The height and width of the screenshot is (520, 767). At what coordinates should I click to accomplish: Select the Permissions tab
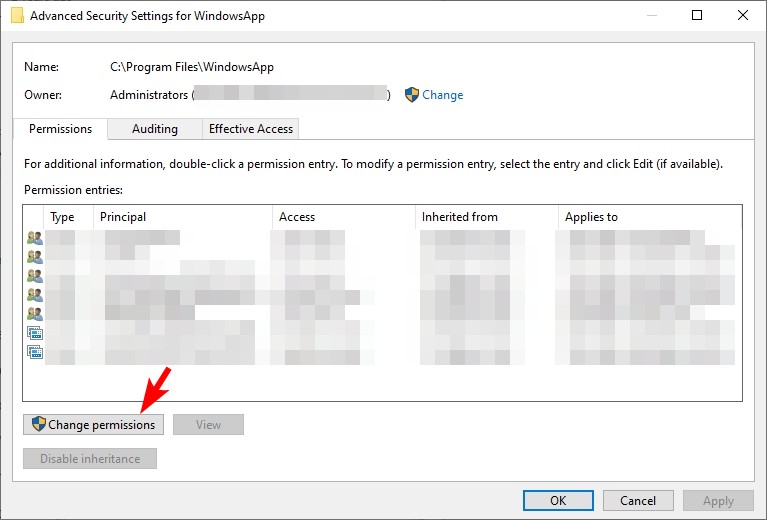point(60,129)
